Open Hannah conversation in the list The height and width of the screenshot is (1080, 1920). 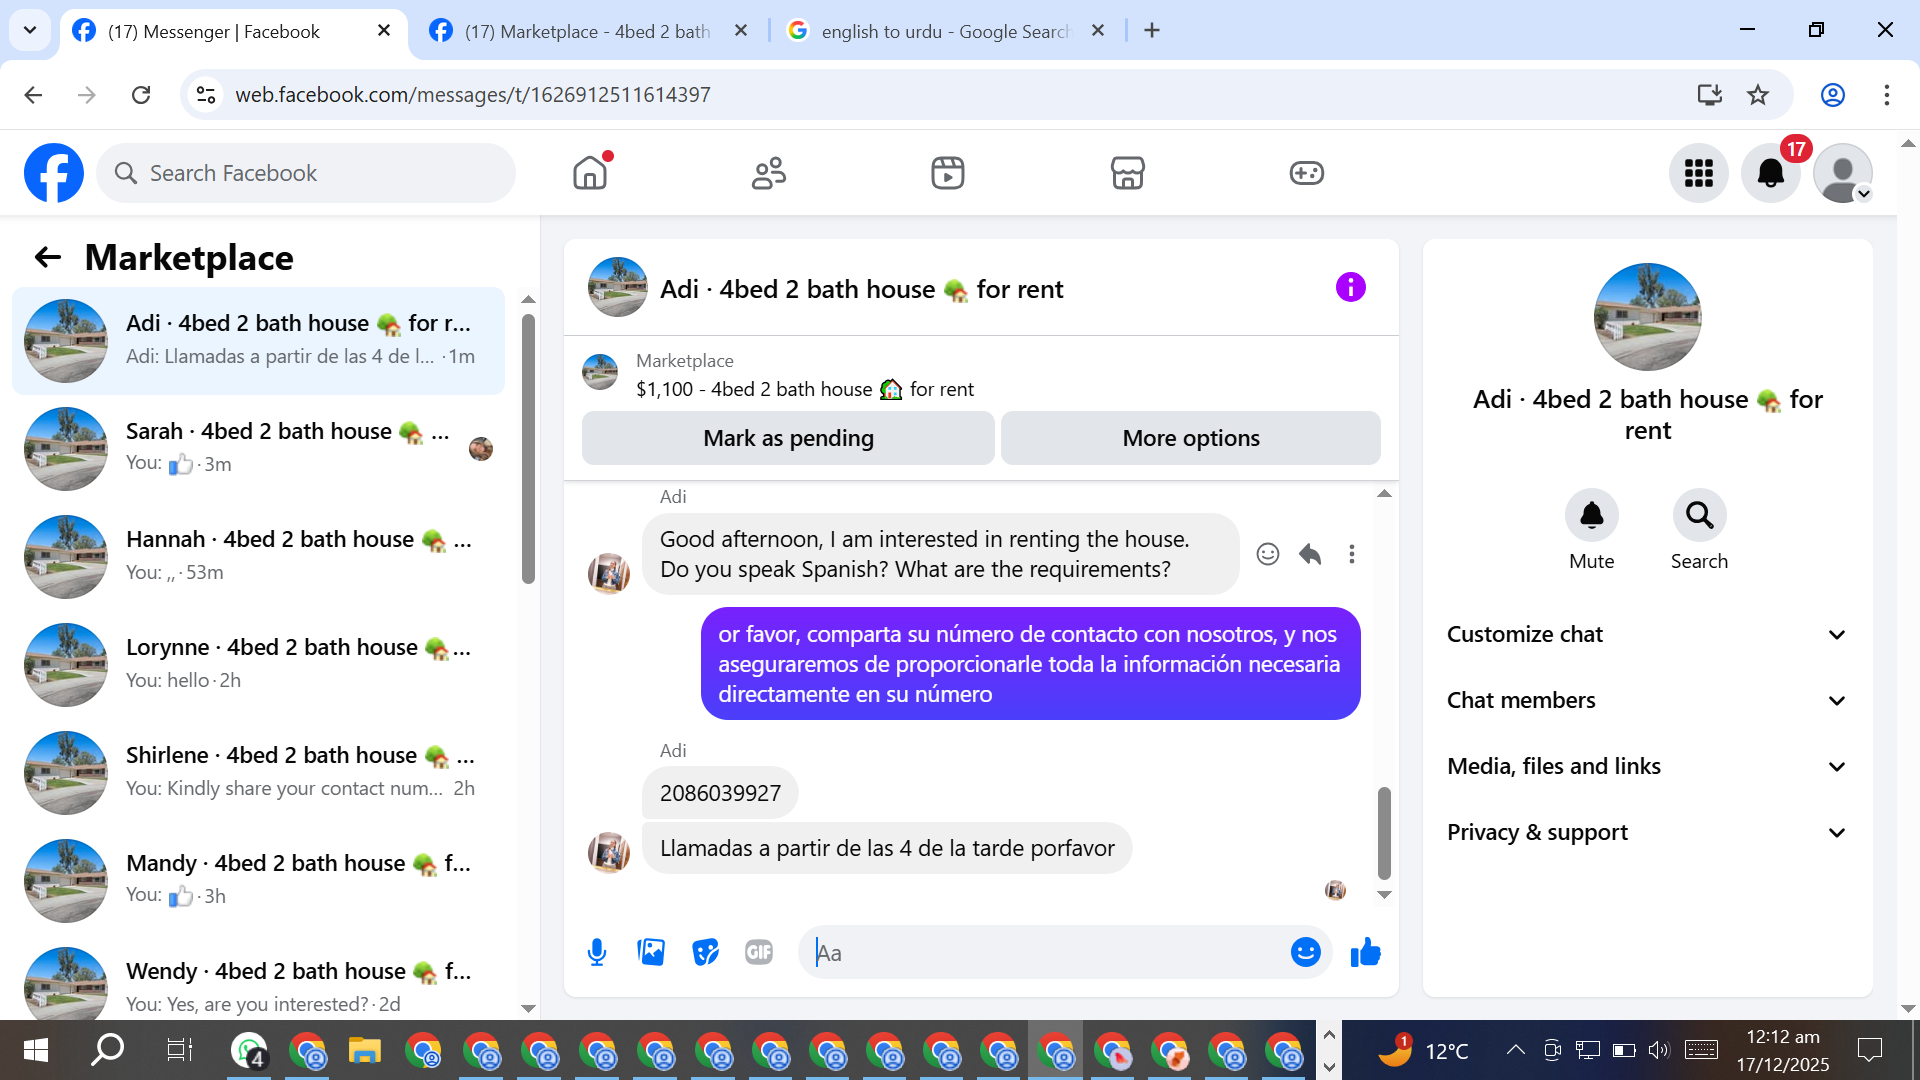(258, 557)
